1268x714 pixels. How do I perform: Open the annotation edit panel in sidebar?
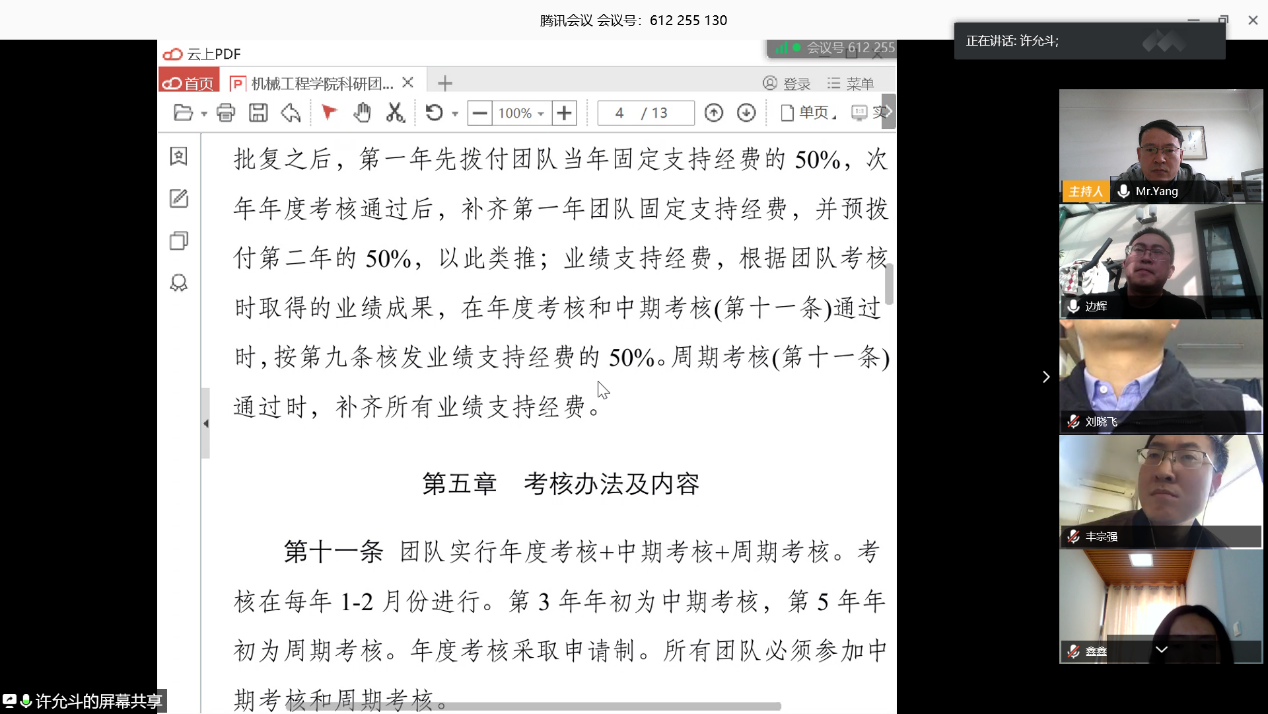(x=179, y=199)
